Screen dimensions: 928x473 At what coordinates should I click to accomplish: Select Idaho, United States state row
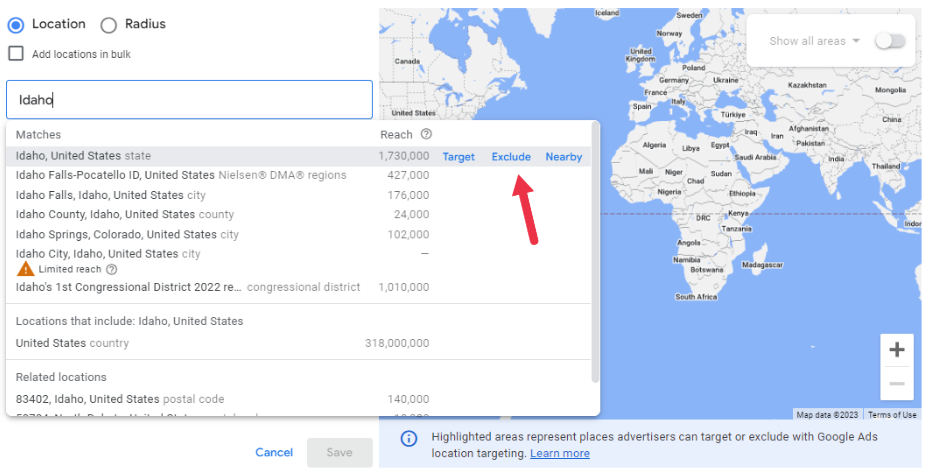point(298,156)
